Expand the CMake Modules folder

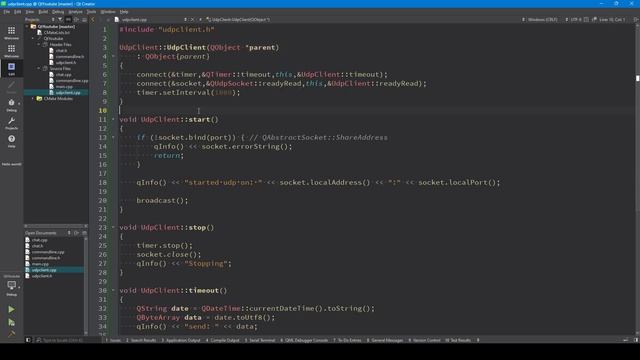tap(33, 98)
